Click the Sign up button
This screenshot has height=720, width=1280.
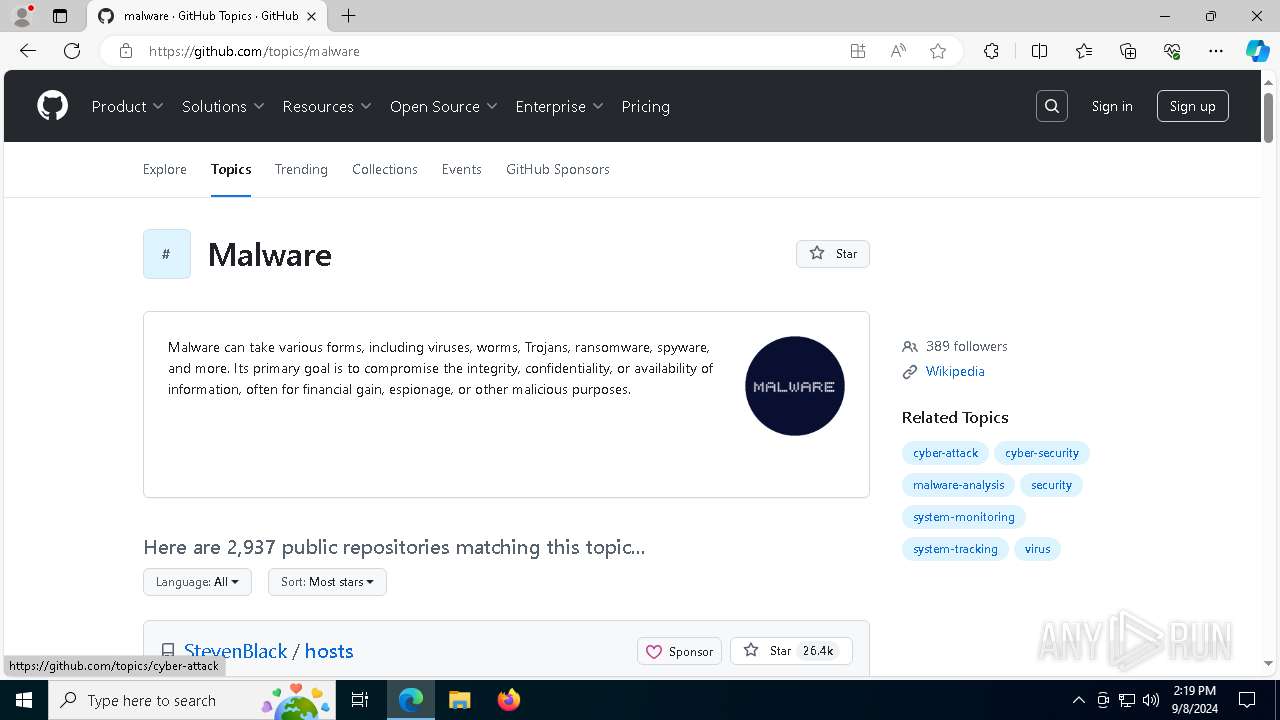(x=1192, y=106)
